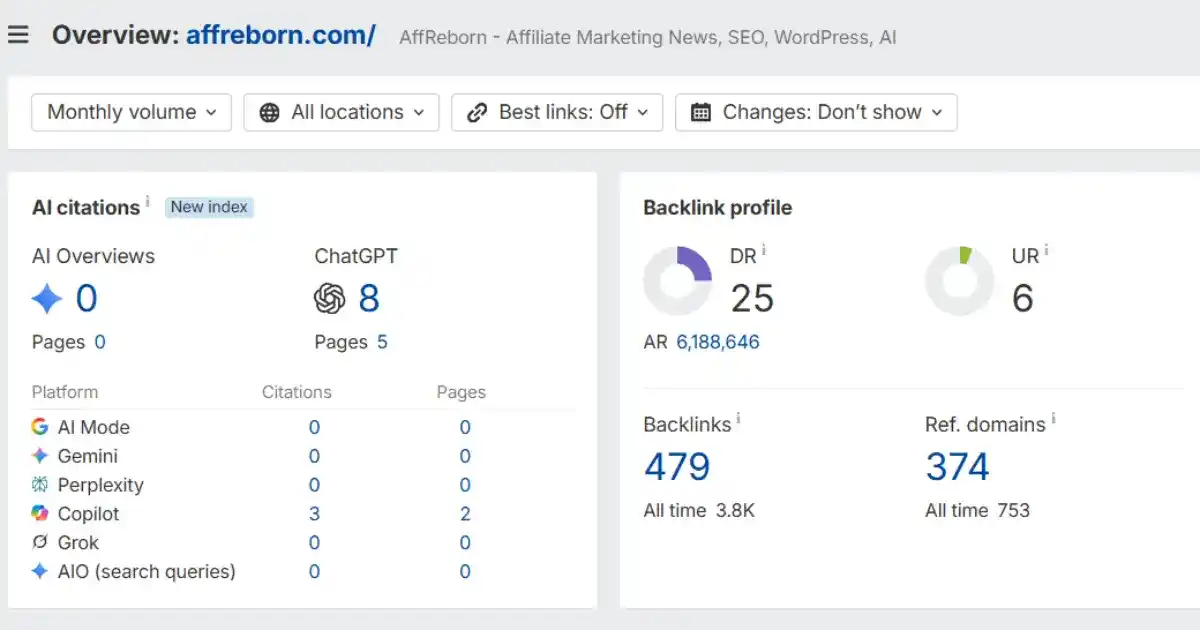Open the hamburger menu icon
Screen dimensions: 1200x630
point(18,35)
